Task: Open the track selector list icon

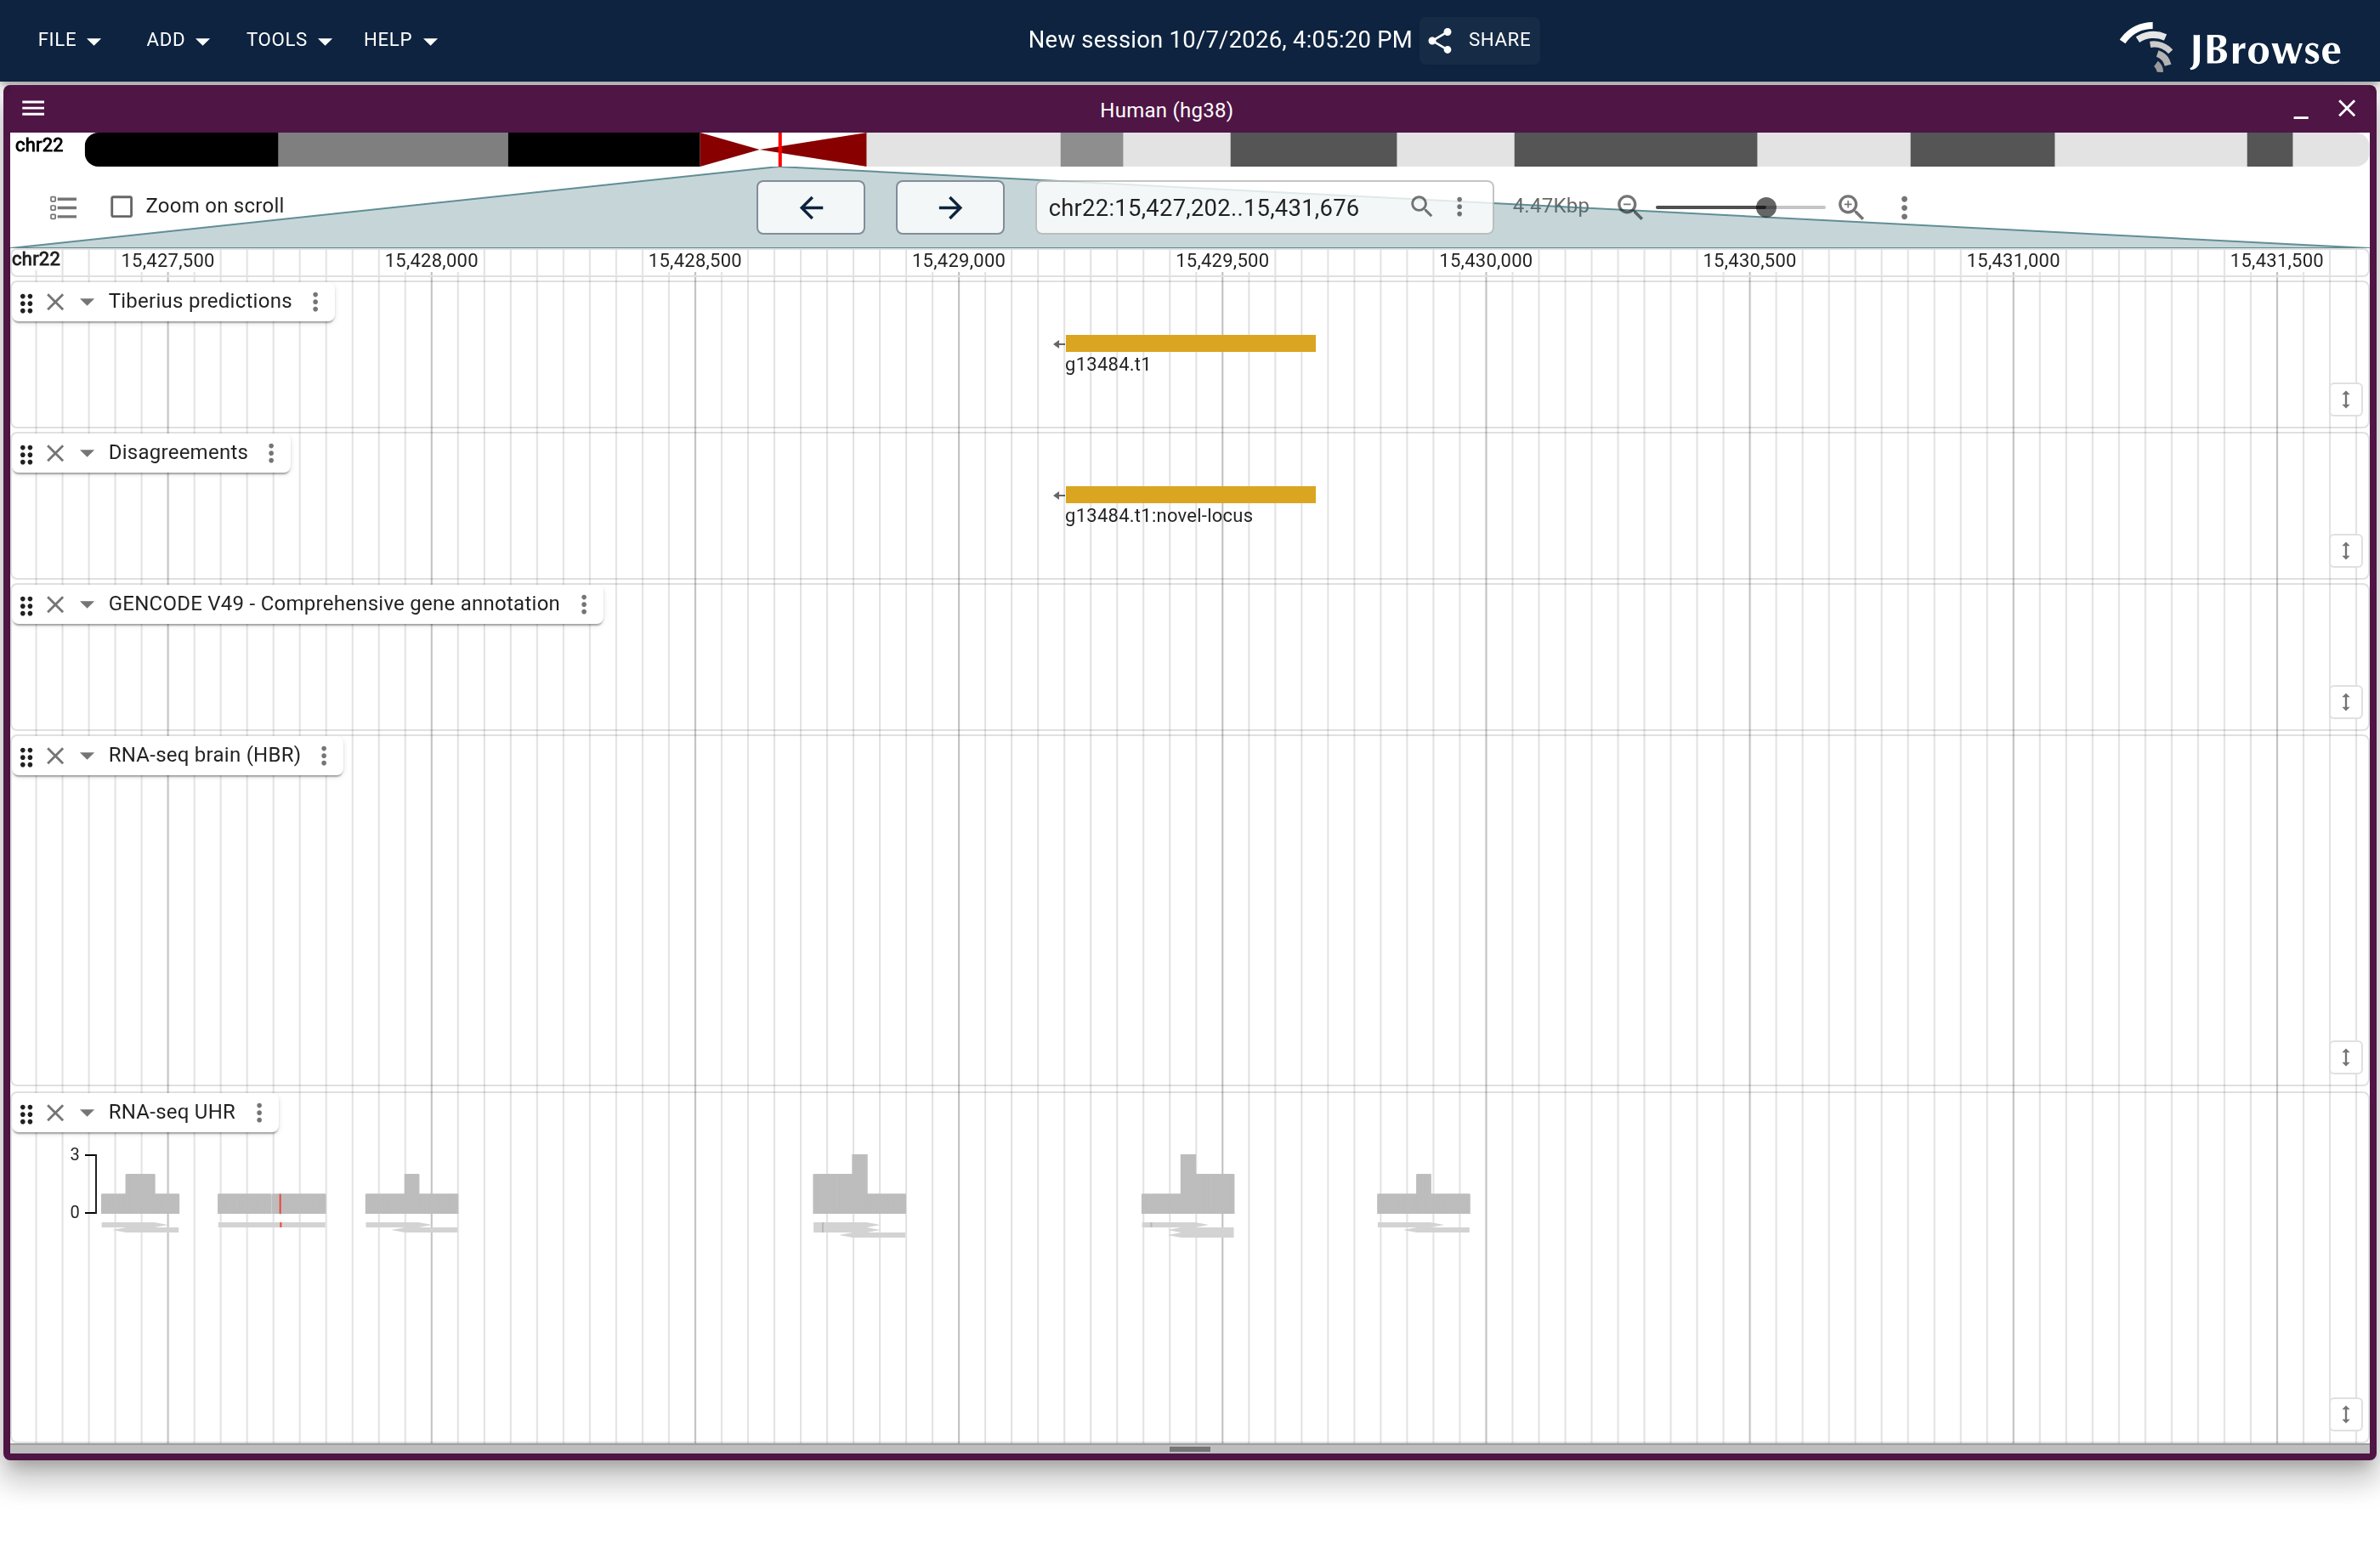Action: pos(63,207)
